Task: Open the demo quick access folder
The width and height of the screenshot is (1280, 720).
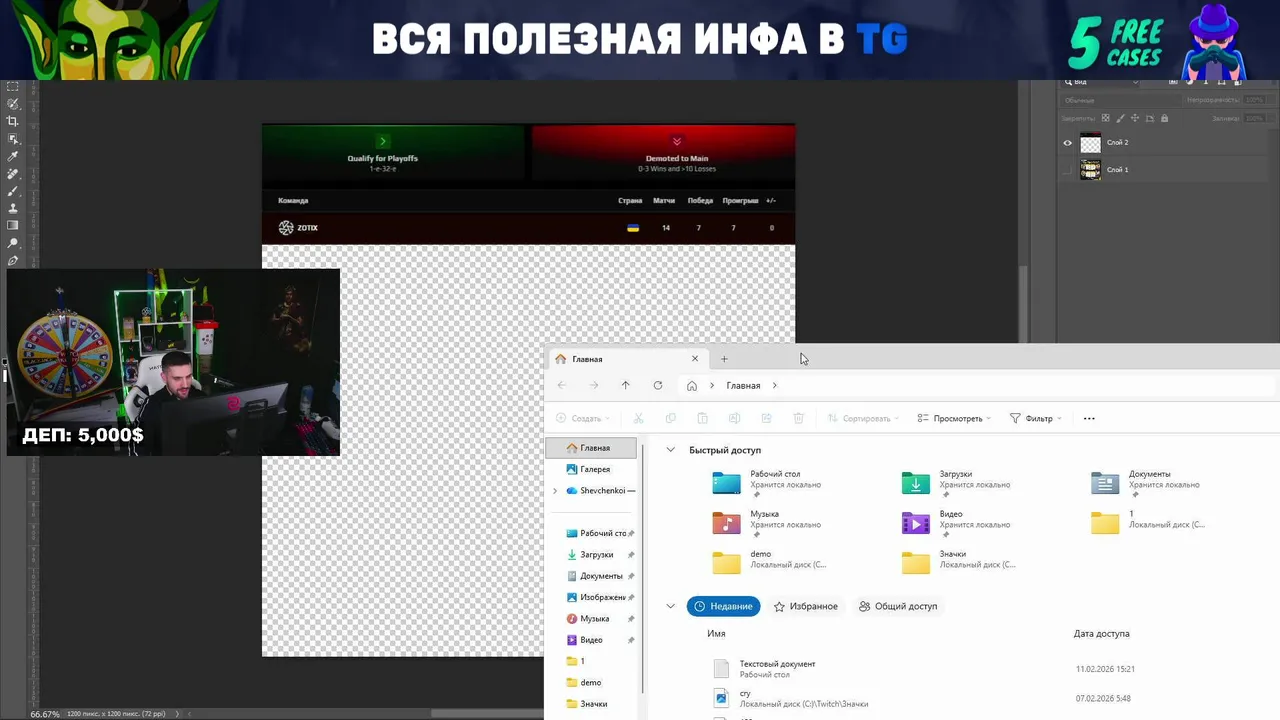Action: [770, 562]
